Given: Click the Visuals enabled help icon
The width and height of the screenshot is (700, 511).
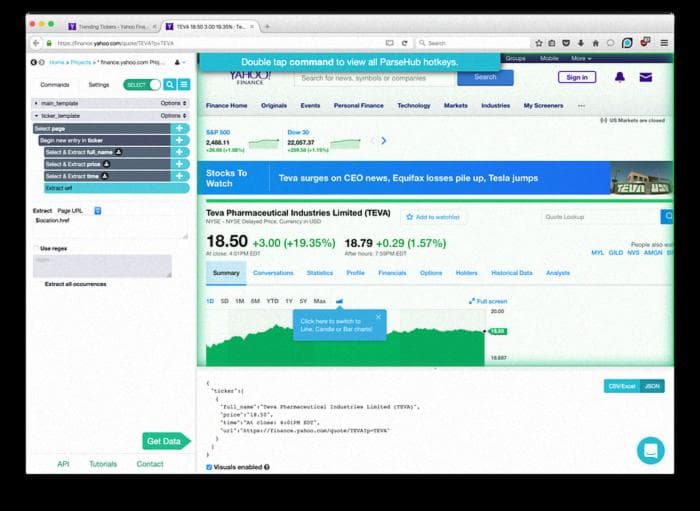Looking at the screenshot, I should pos(267,467).
